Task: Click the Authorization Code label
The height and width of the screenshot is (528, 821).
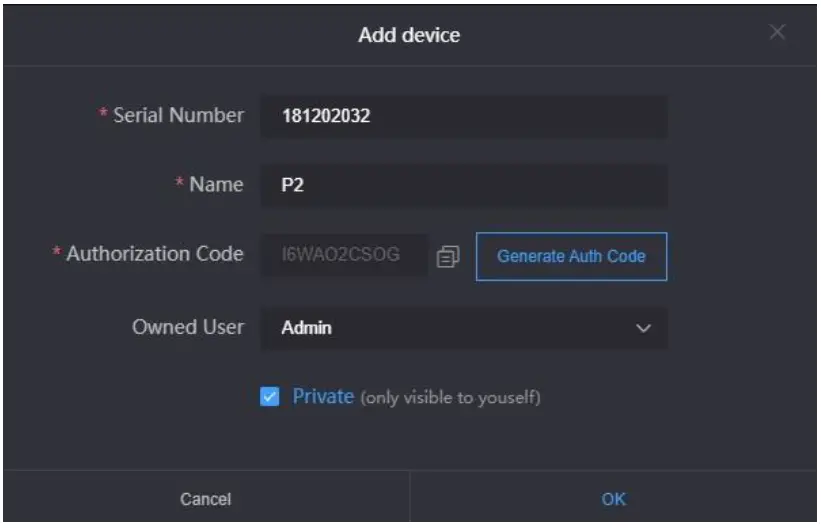Action: (154, 254)
